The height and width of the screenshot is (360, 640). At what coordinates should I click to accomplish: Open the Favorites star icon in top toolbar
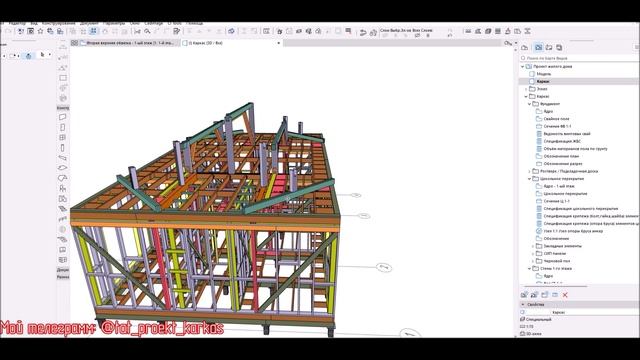[40, 31]
